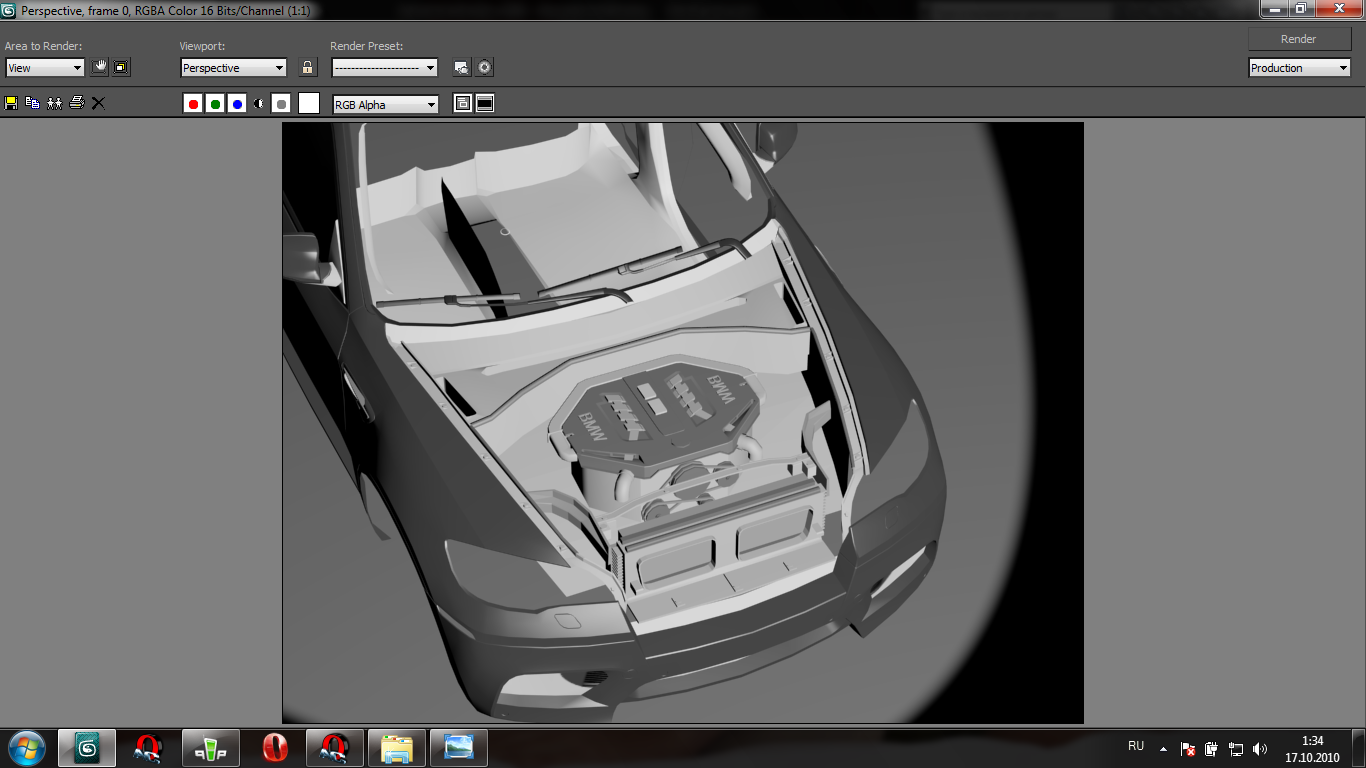Show hidden system tray icons

click(x=1163, y=749)
